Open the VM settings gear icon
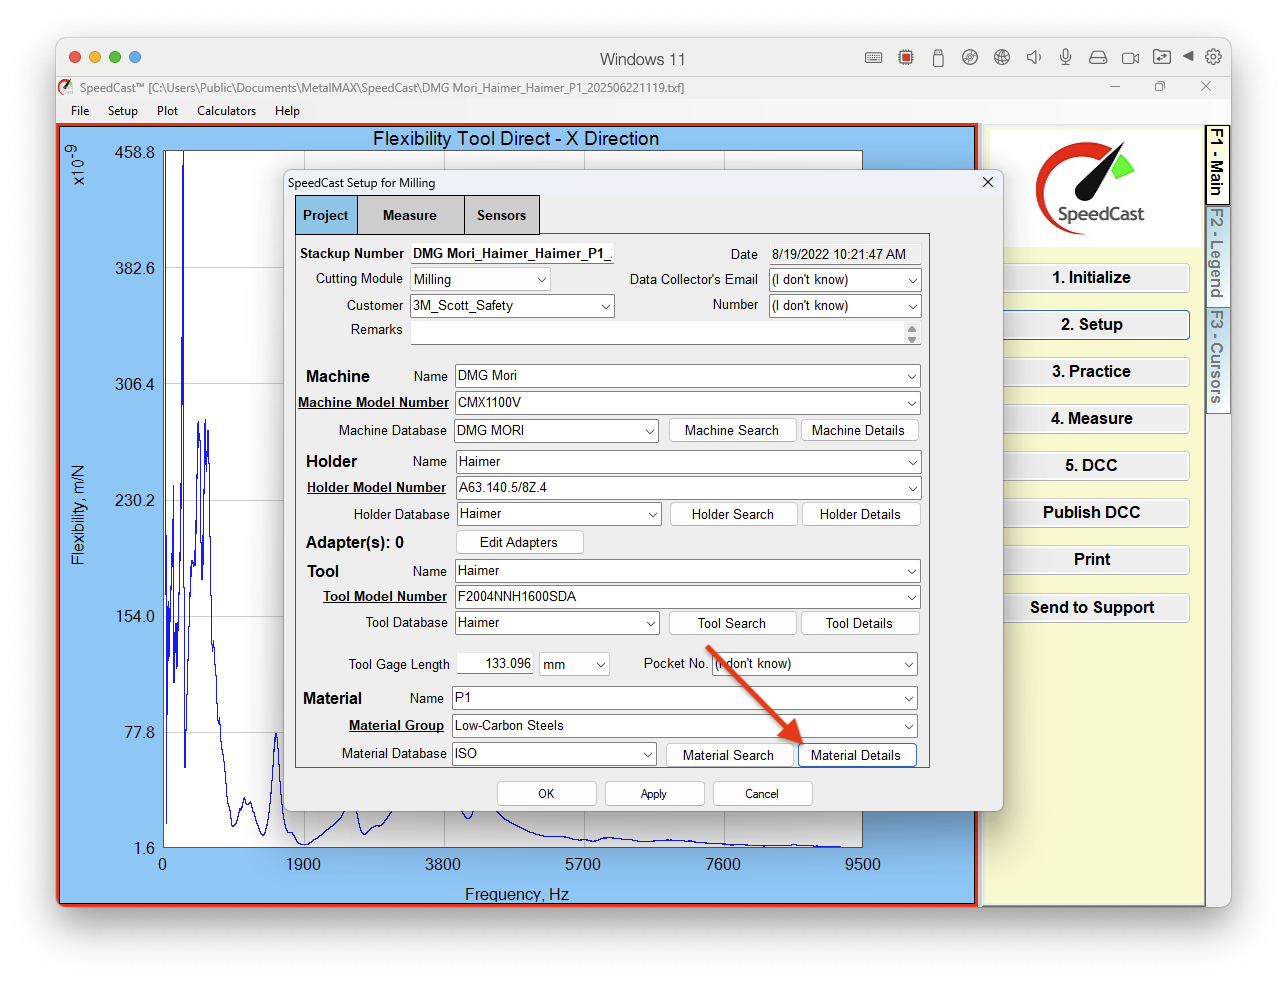Viewport: 1287px width, 981px height. [x=1213, y=57]
